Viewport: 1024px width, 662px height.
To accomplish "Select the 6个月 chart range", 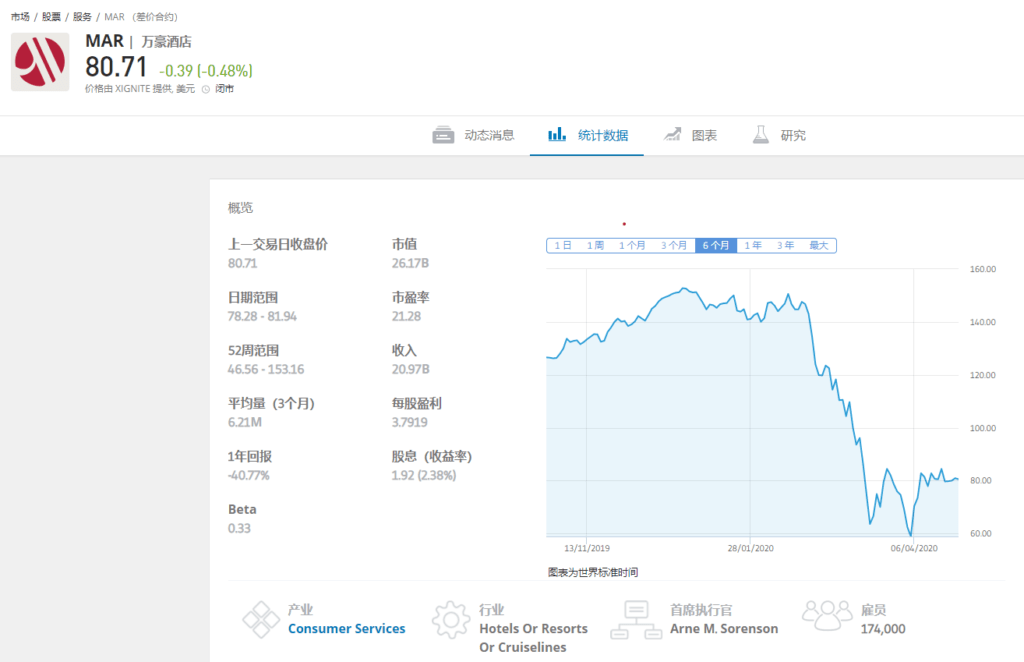I will coord(716,245).
